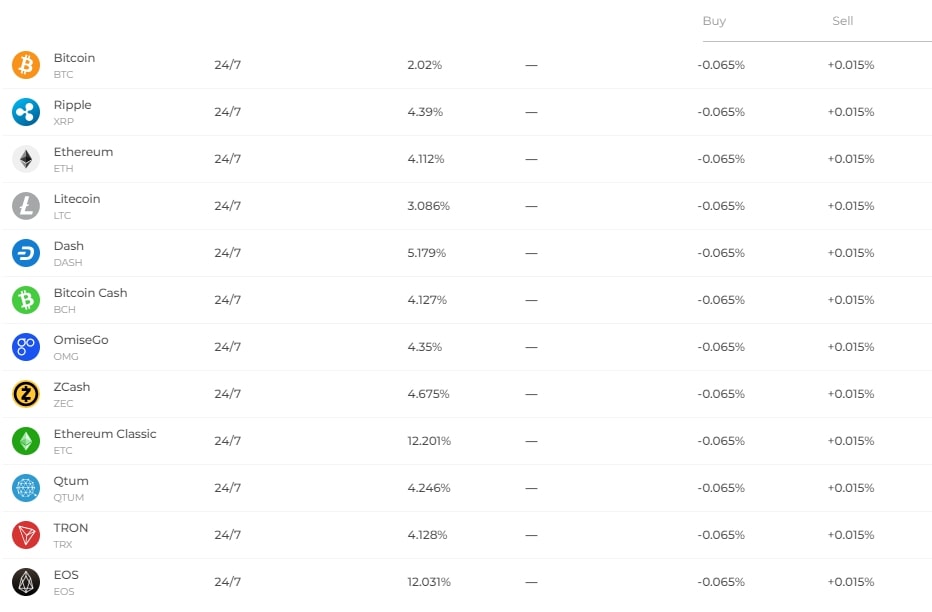Image resolution: width=932 pixels, height=612 pixels.
Task: Open the Ethereum Classic asset name
Action: coord(105,434)
